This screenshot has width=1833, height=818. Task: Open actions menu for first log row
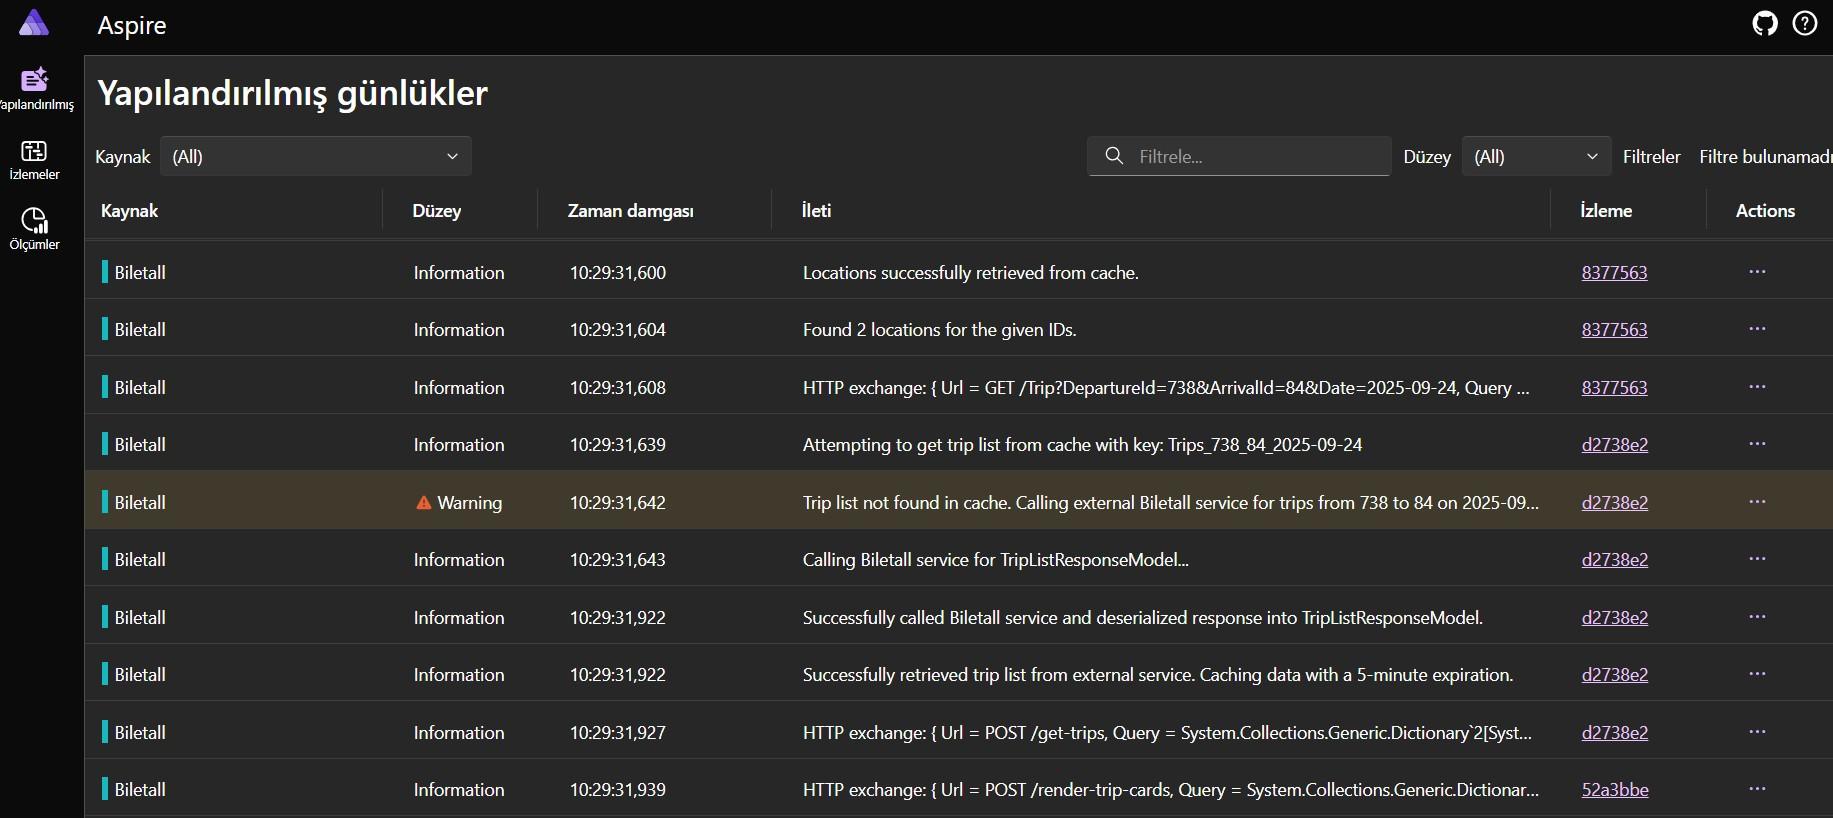click(x=1757, y=272)
